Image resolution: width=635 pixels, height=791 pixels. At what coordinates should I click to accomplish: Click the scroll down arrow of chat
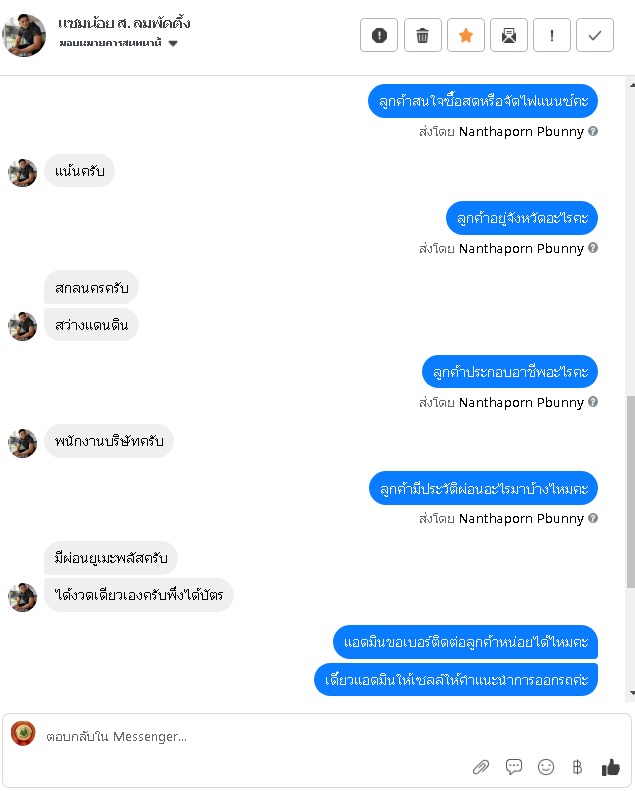click(631, 693)
